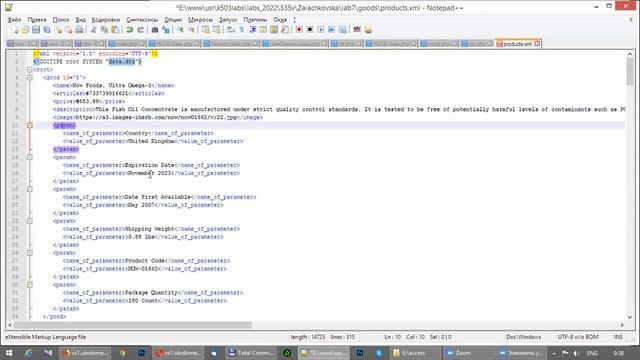640x360 pixels.
Task: Open the Файл menu
Action: click(14, 20)
